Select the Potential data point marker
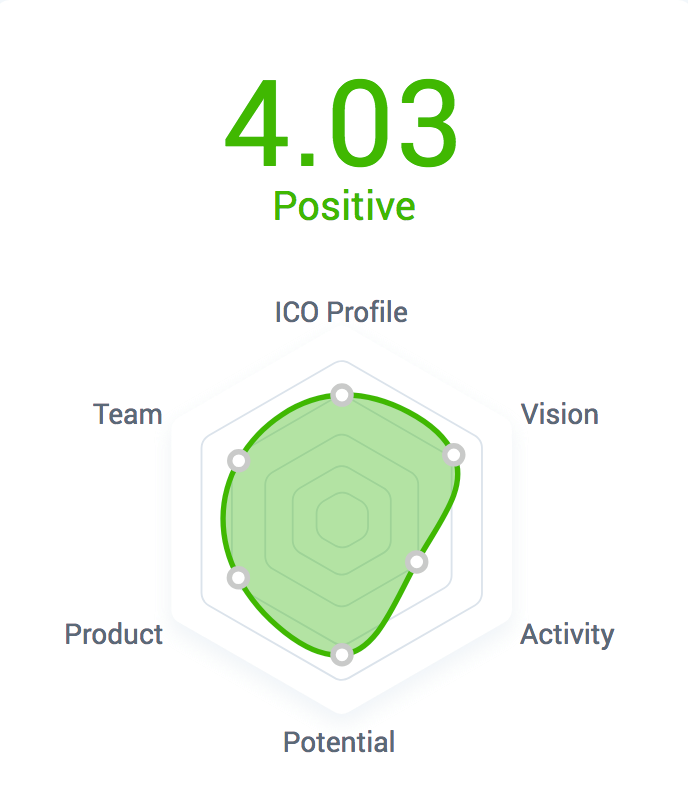The image size is (688, 794). coord(342,655)
